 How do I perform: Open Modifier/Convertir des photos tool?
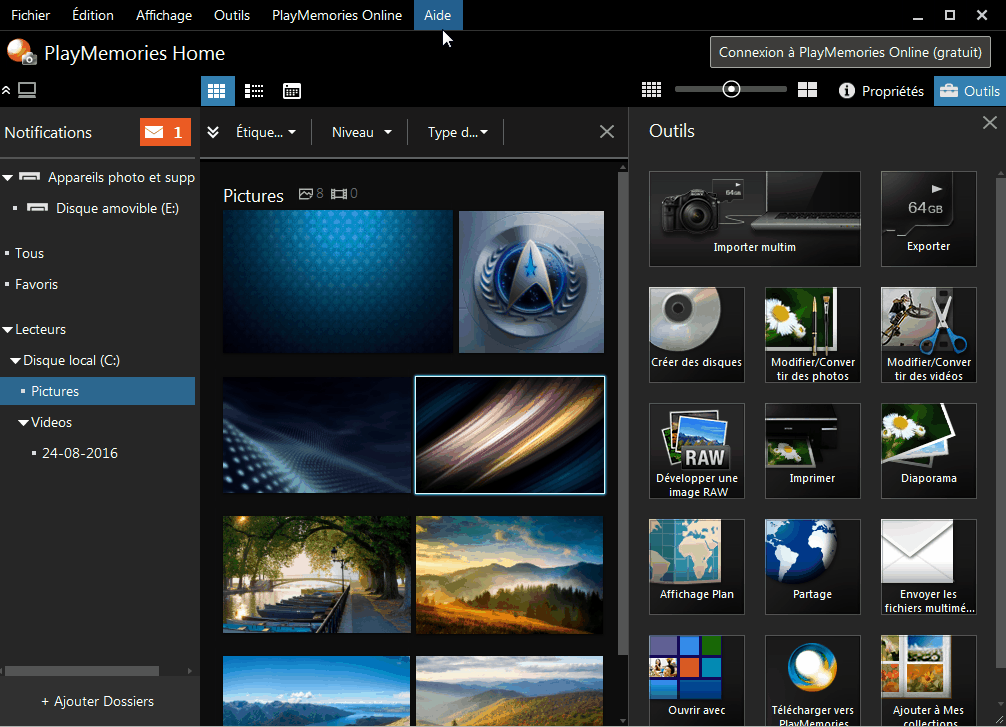[x=812, y=335]
